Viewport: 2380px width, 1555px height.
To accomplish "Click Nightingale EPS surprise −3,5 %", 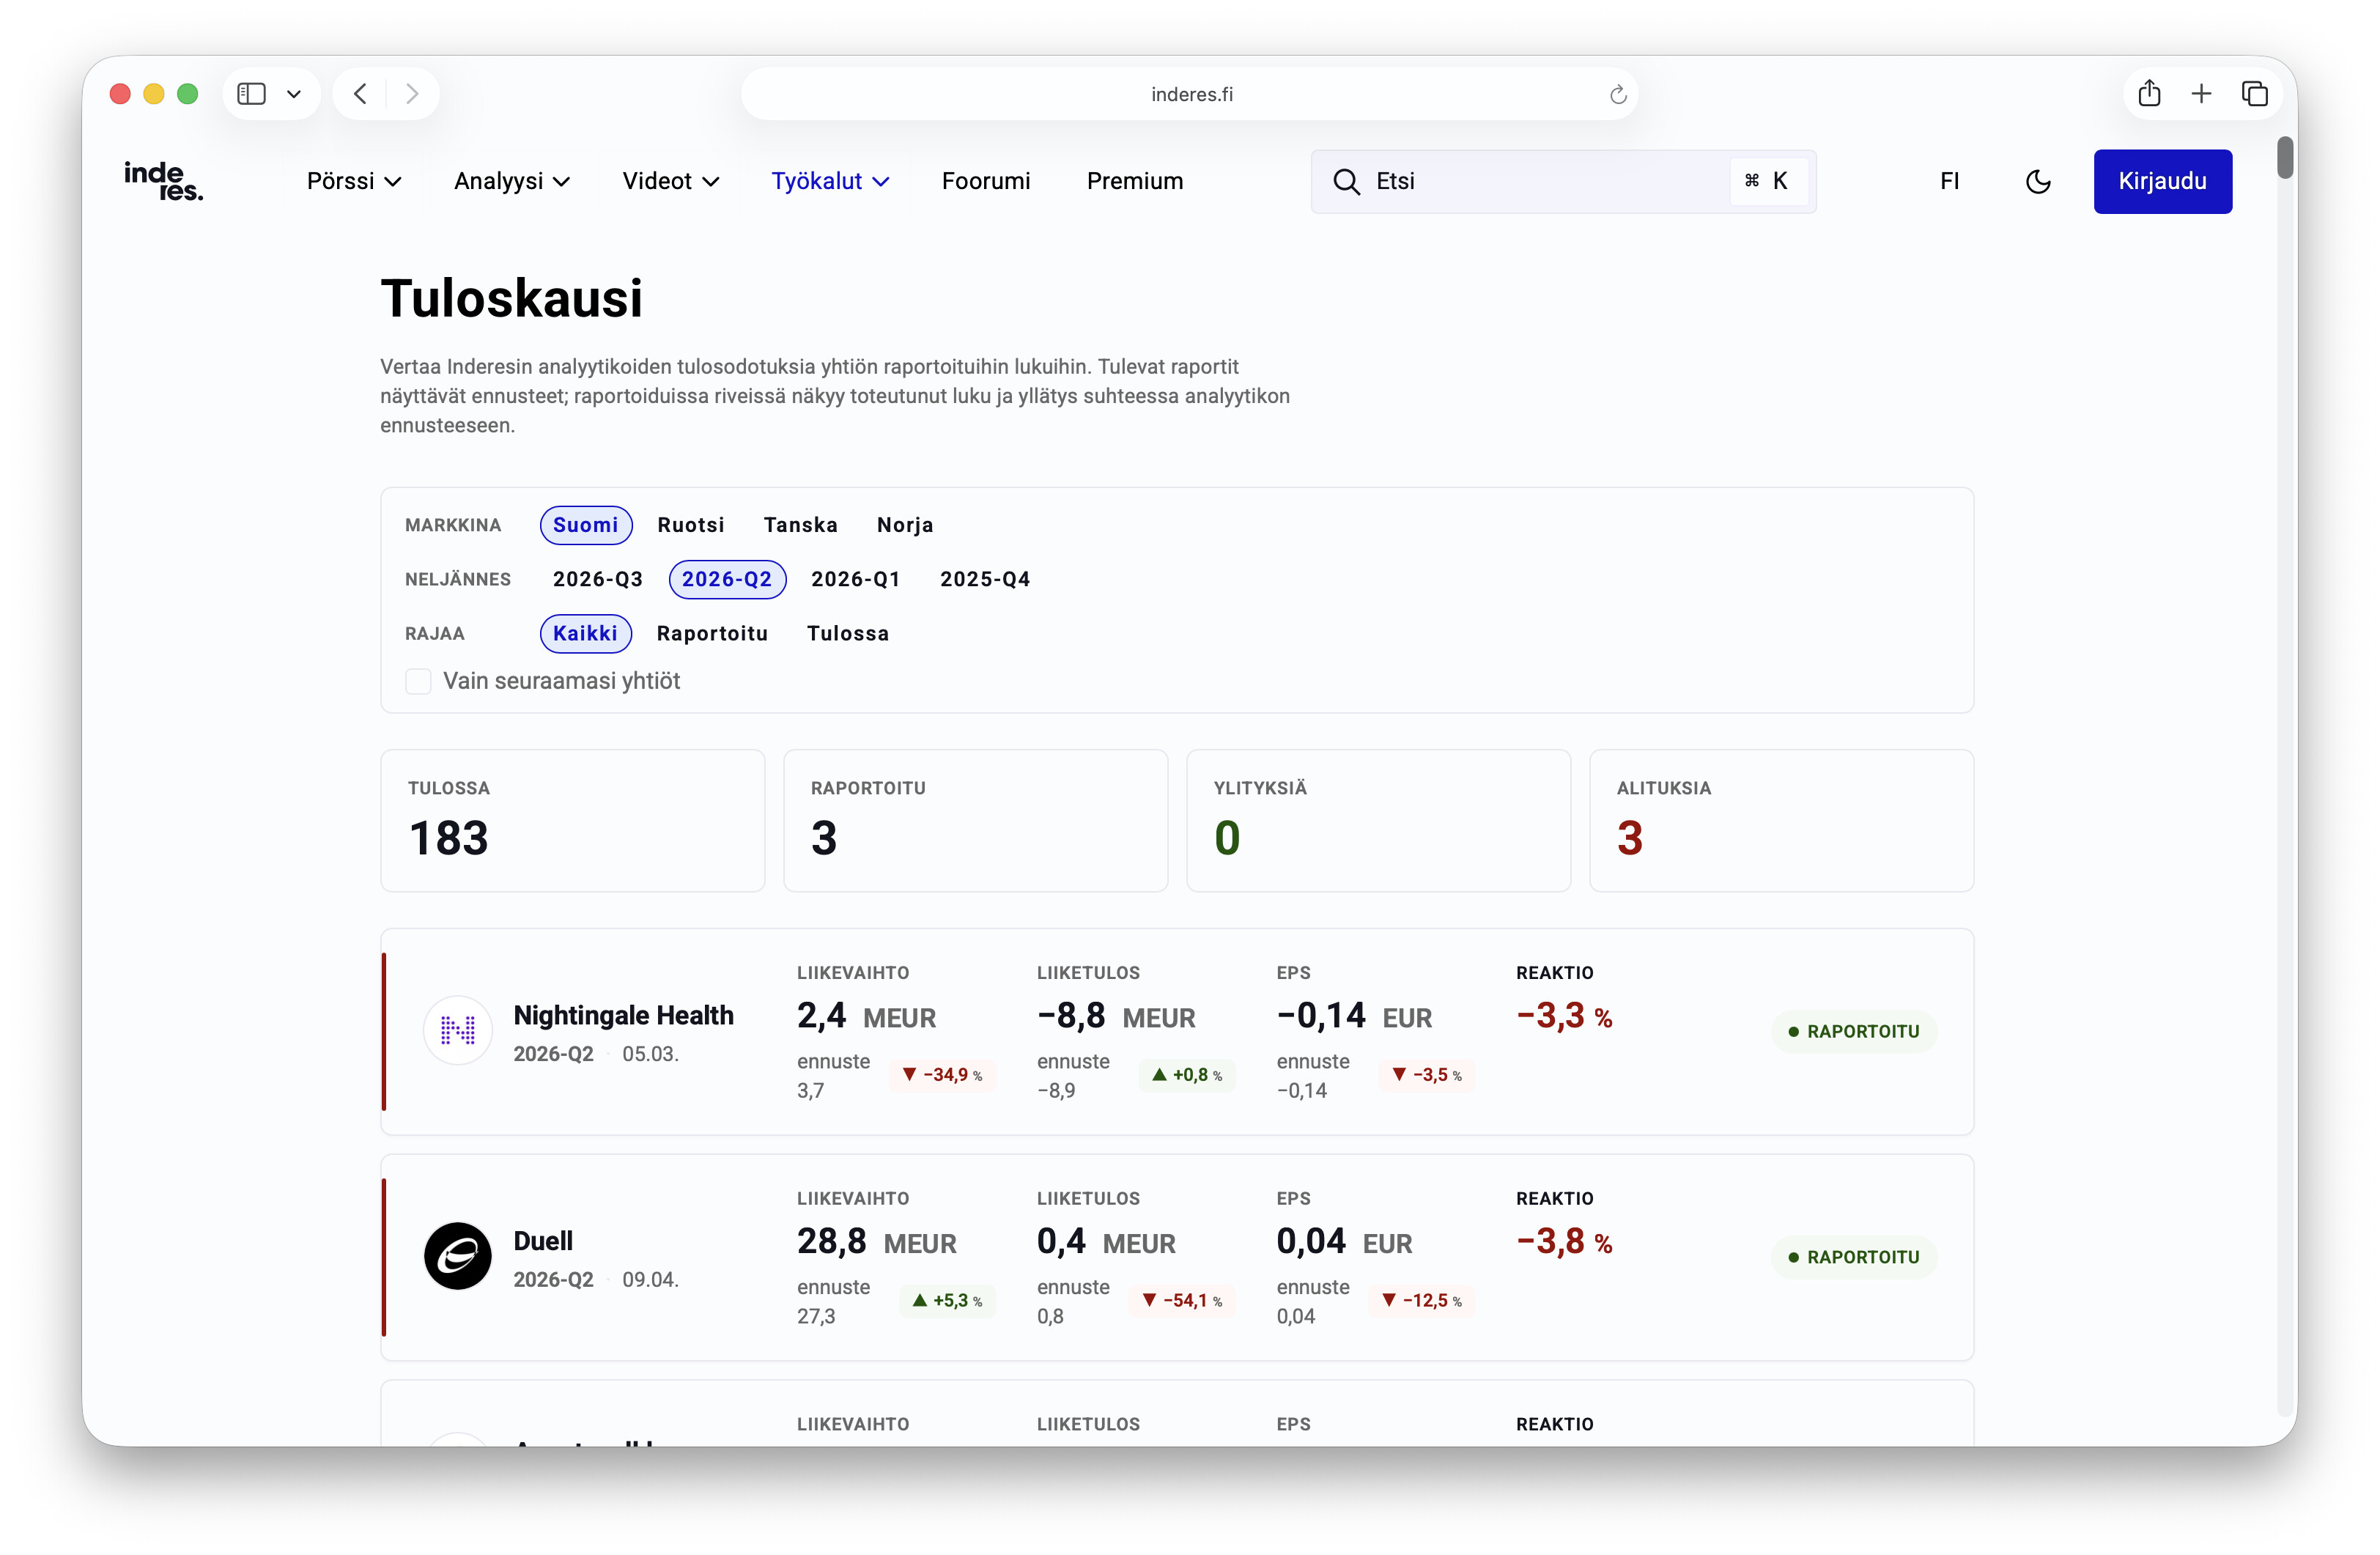I will coord(1427,1074).
